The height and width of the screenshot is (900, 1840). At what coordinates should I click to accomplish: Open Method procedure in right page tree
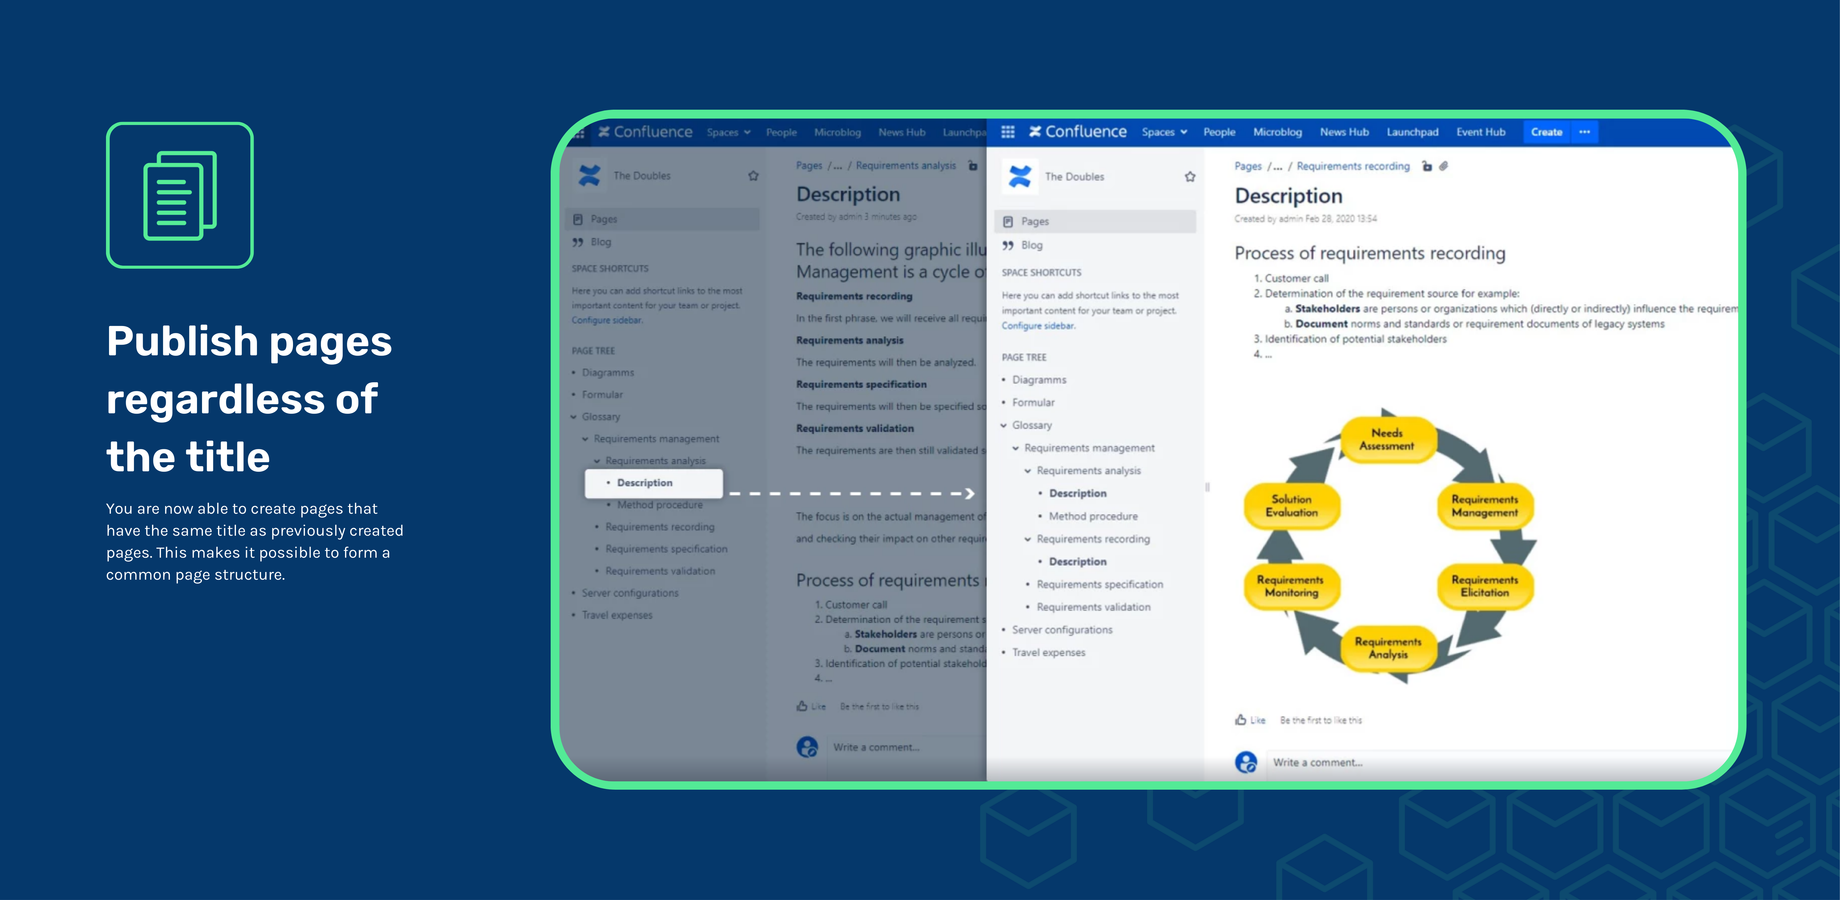tap(1093, 517)
